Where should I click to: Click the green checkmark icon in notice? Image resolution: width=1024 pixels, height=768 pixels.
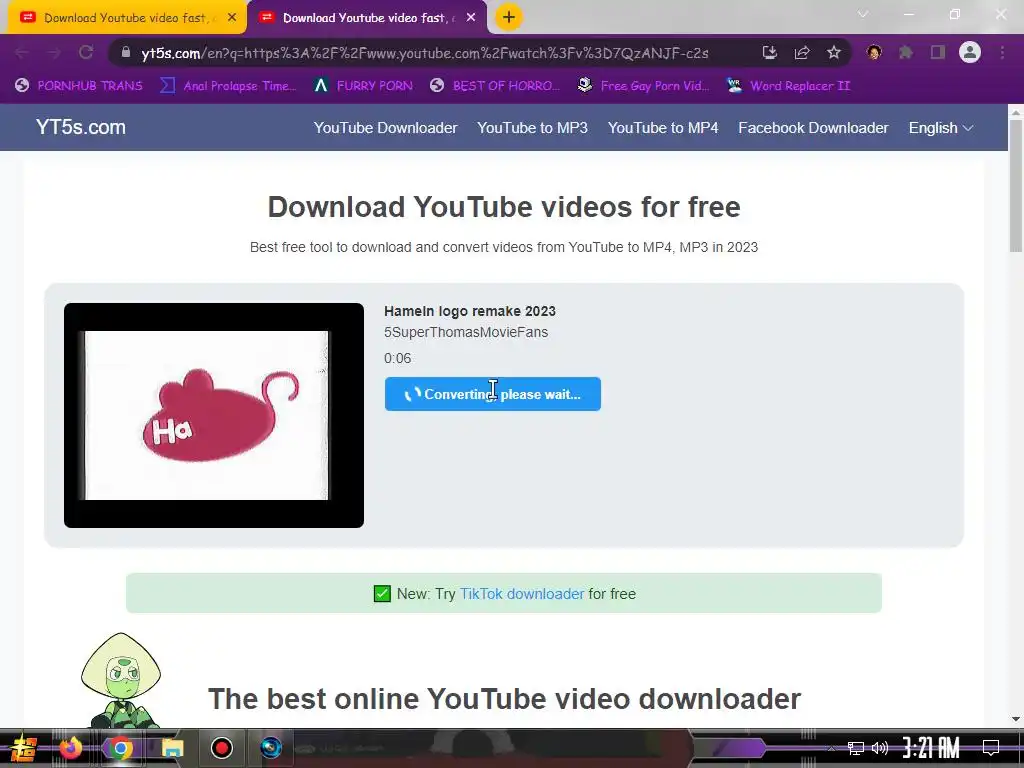pyautogui.click(x=382, y=594)
